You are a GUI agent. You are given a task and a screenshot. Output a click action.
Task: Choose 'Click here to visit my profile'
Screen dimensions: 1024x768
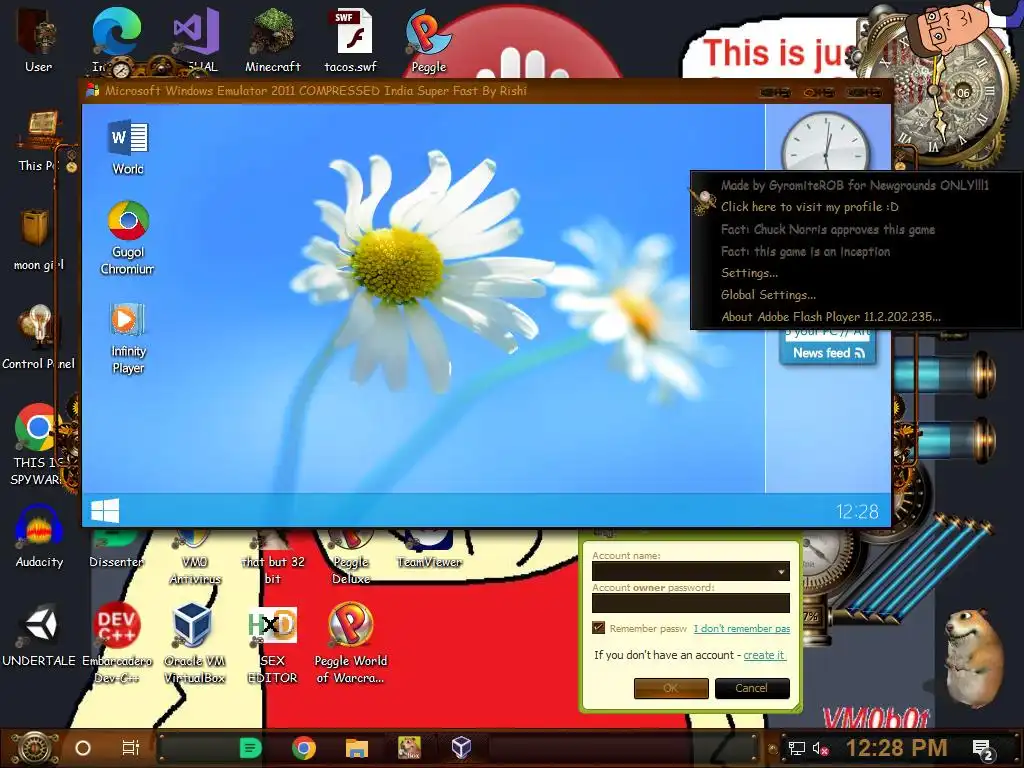810,207
